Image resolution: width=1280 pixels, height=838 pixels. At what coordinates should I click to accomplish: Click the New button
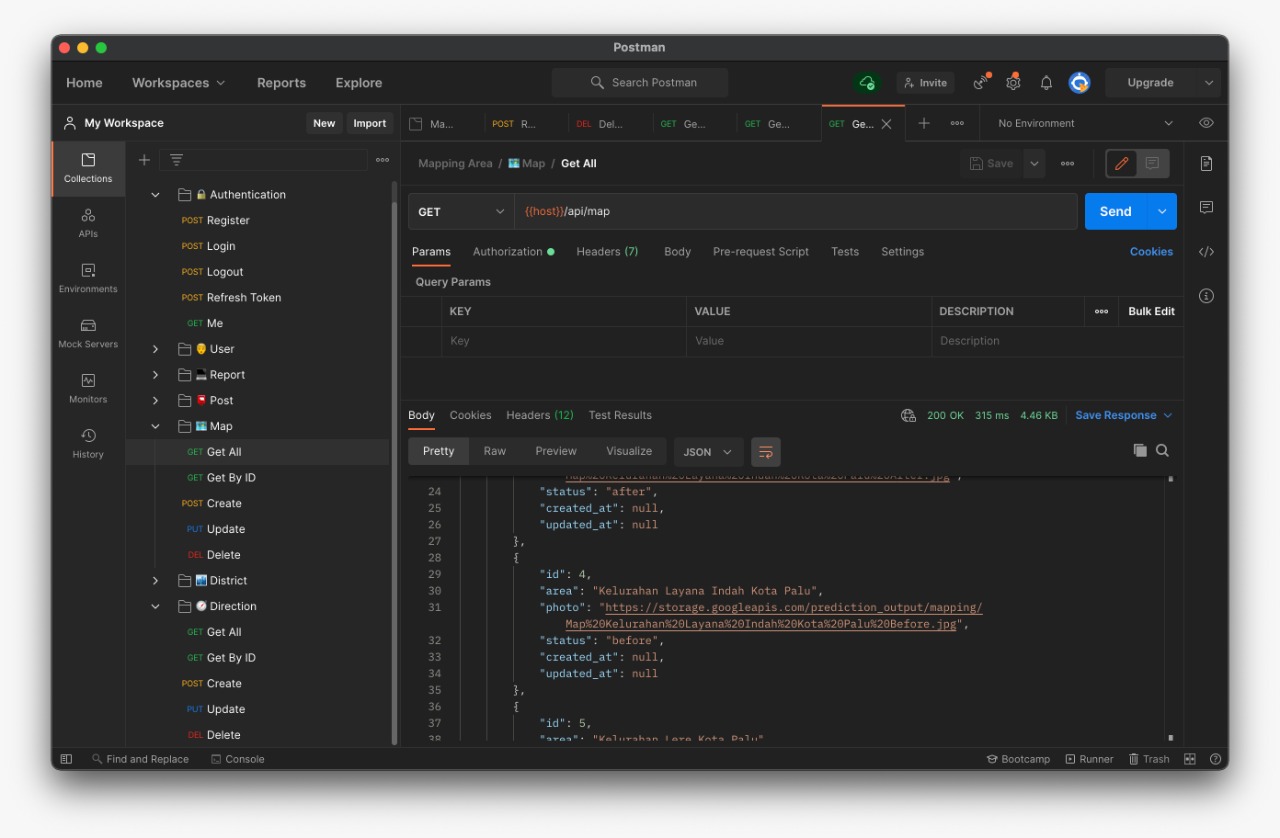[x=324, y=123]
